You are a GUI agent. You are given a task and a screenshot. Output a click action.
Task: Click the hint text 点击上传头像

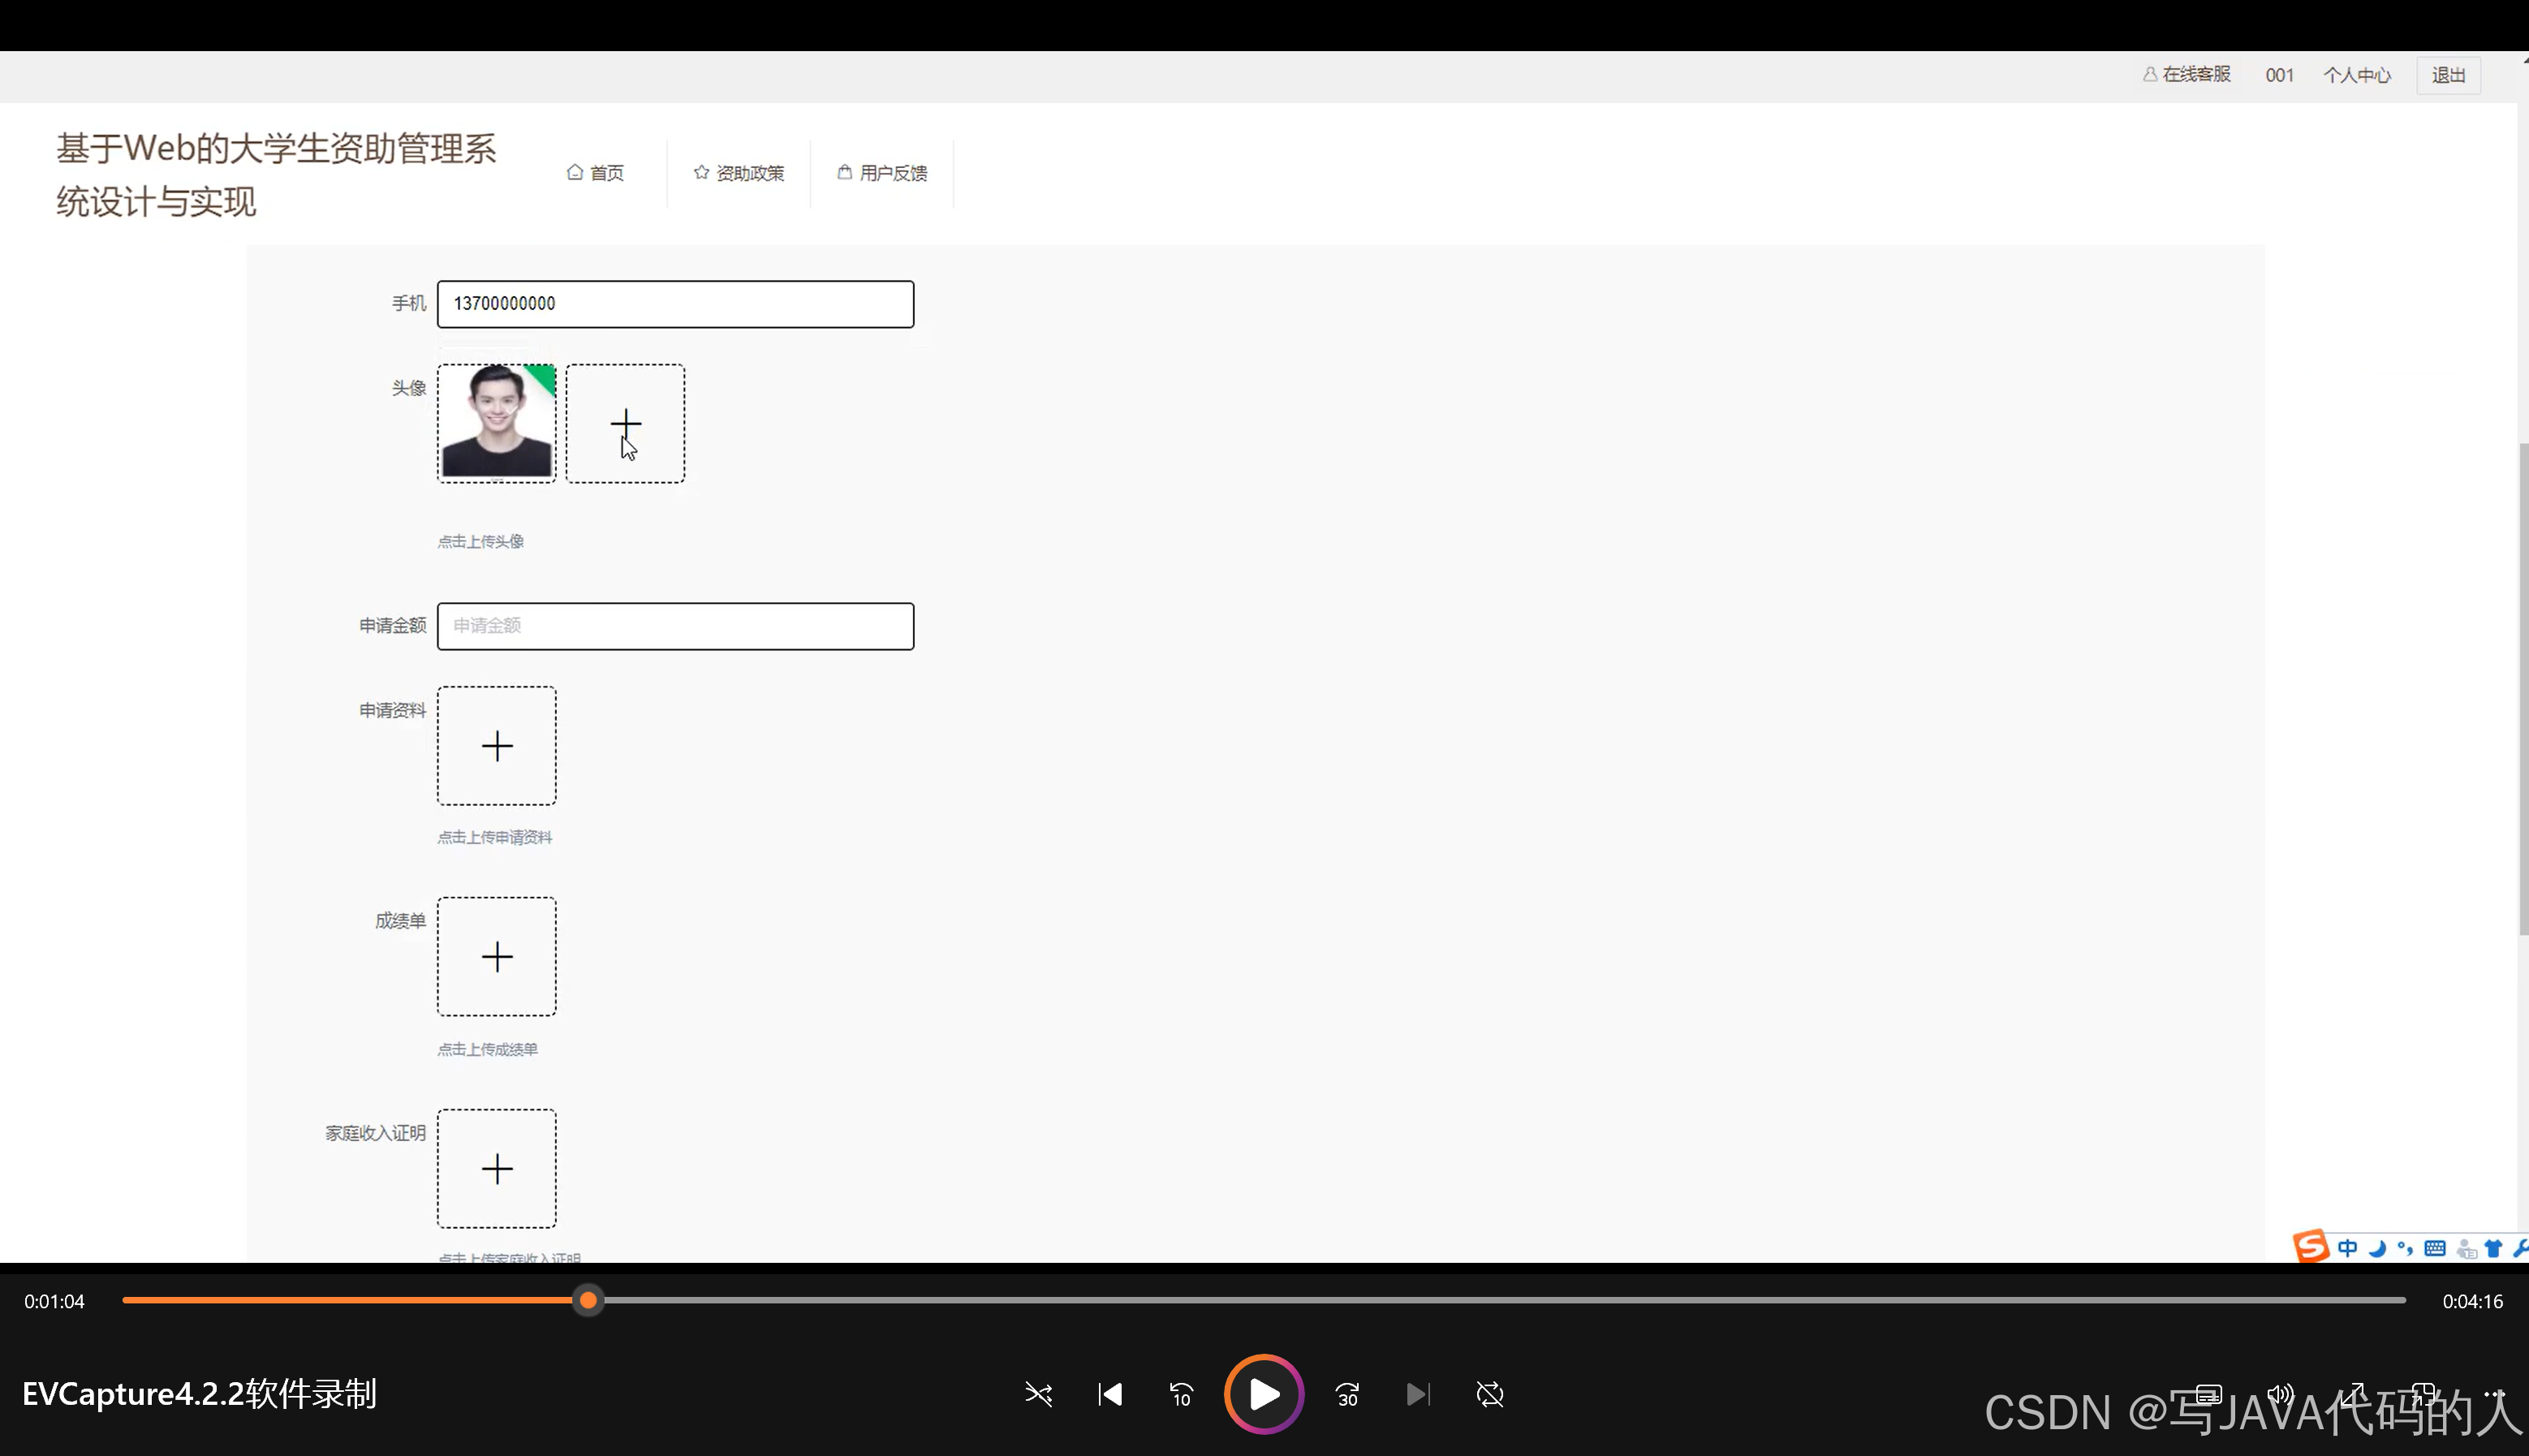click(481, 542)
